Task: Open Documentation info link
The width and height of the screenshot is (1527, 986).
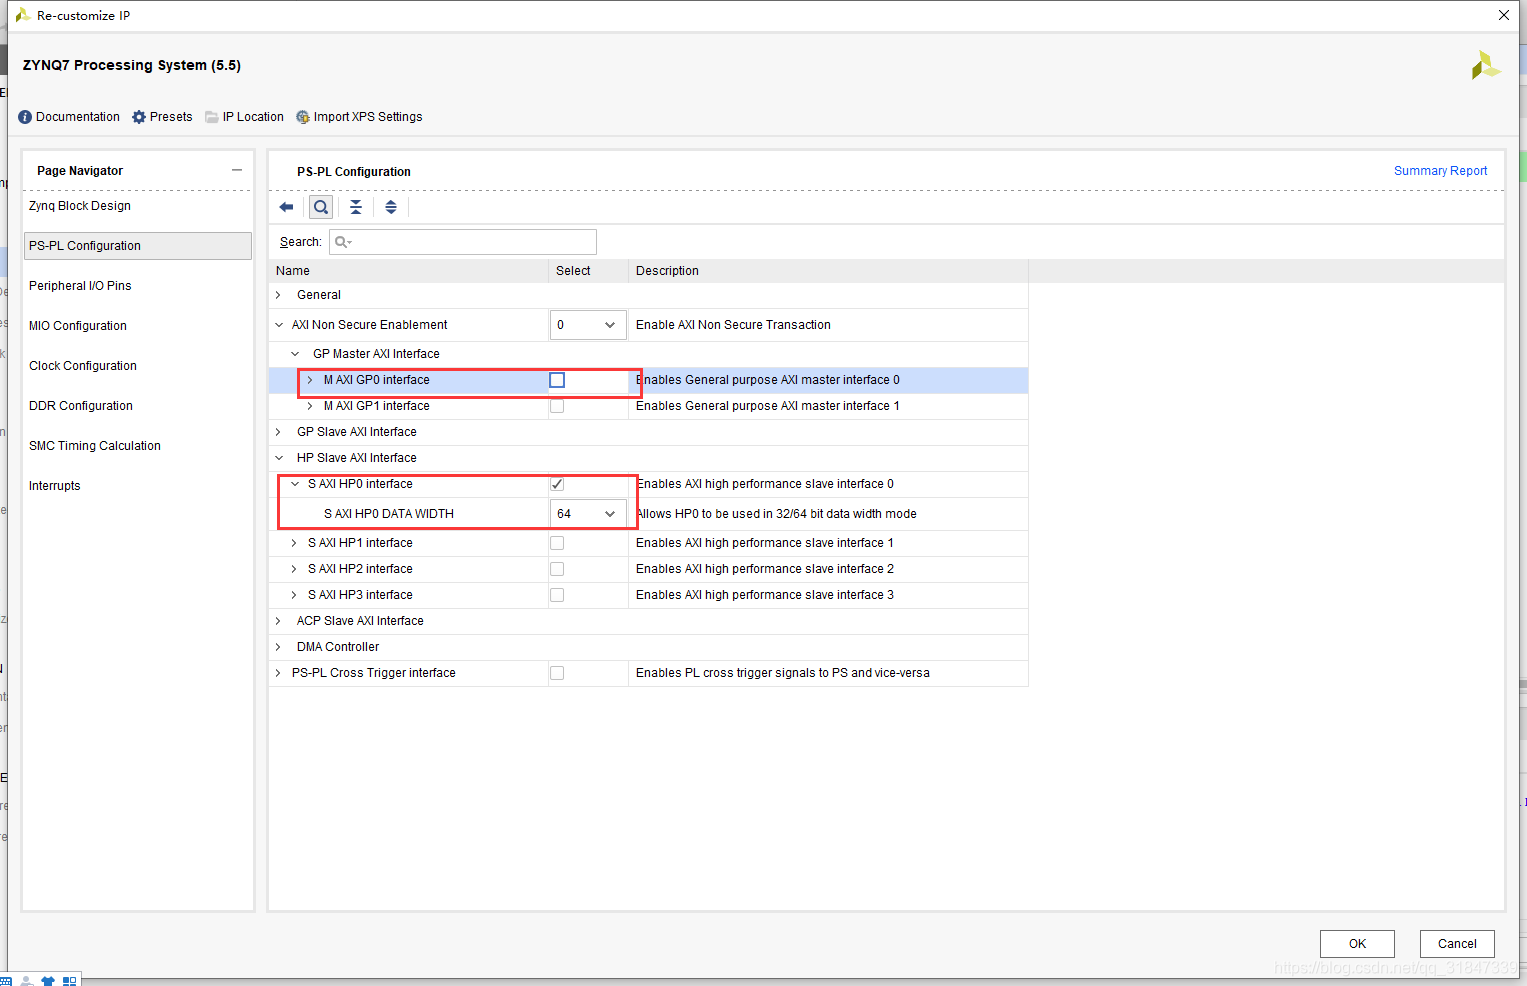Action: click(x=69, y=117)
